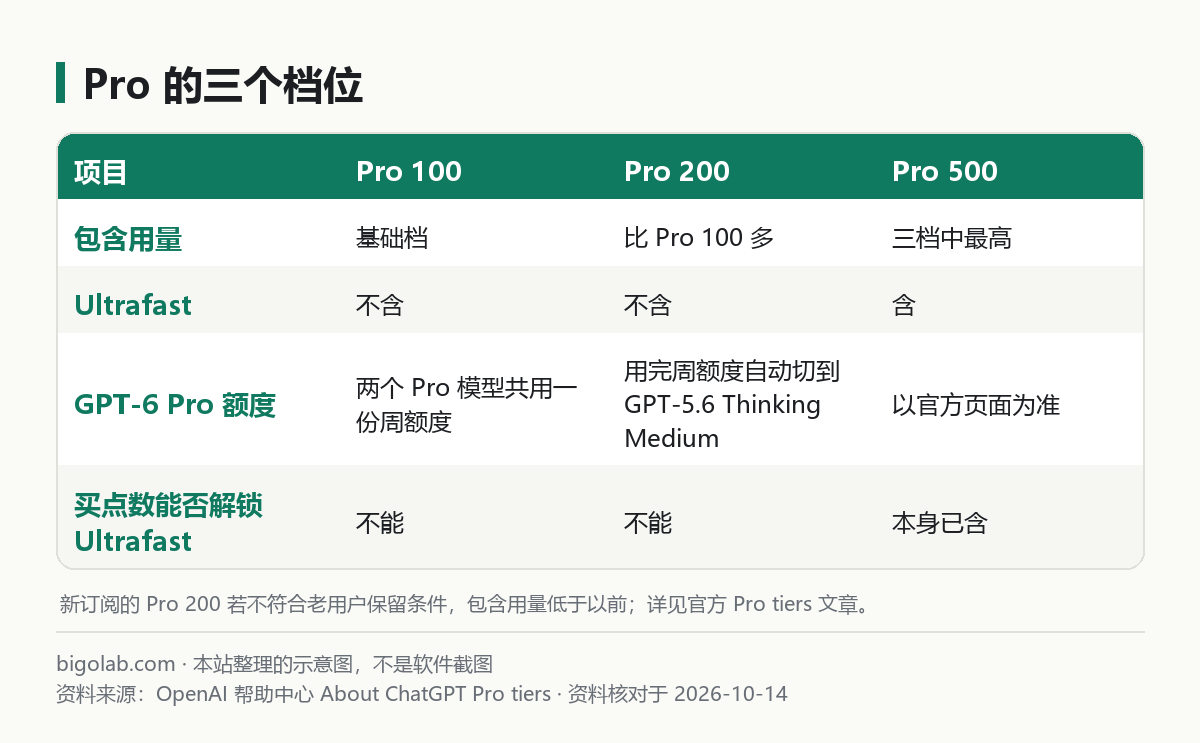The height and width of the screenshot is (743, 1200).
Task: Click the "三档中最高" cell
Action: coord(952,238)
